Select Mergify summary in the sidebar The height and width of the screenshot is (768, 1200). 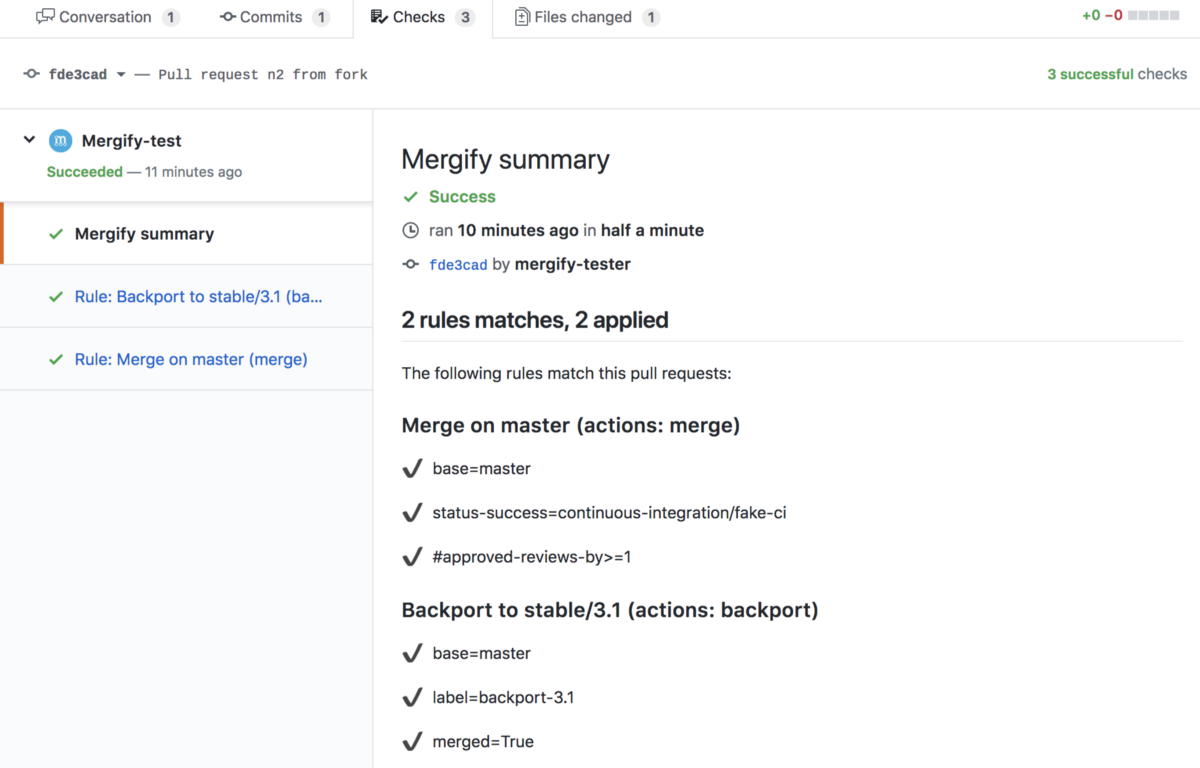(144, 233)
